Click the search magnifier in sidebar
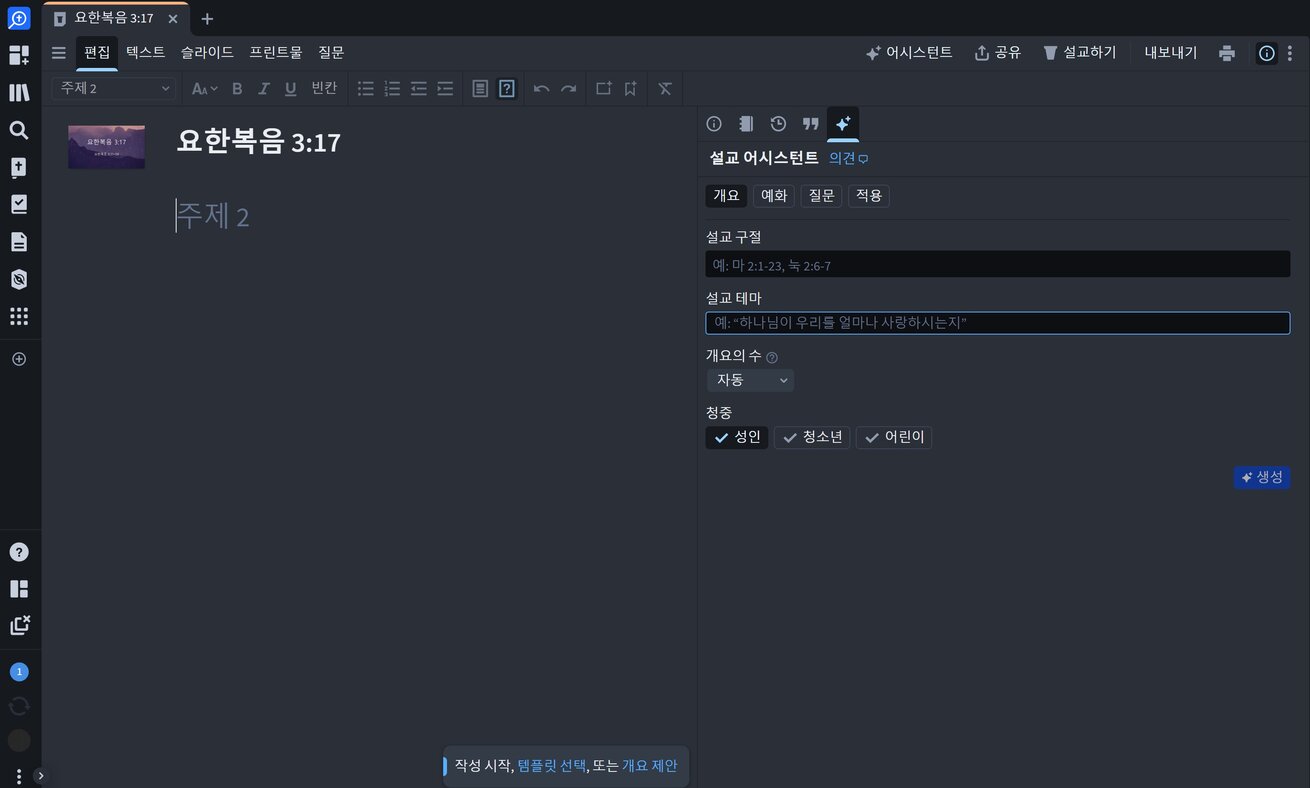Viewport: 1310px width, 788px height. click(19, 130)
